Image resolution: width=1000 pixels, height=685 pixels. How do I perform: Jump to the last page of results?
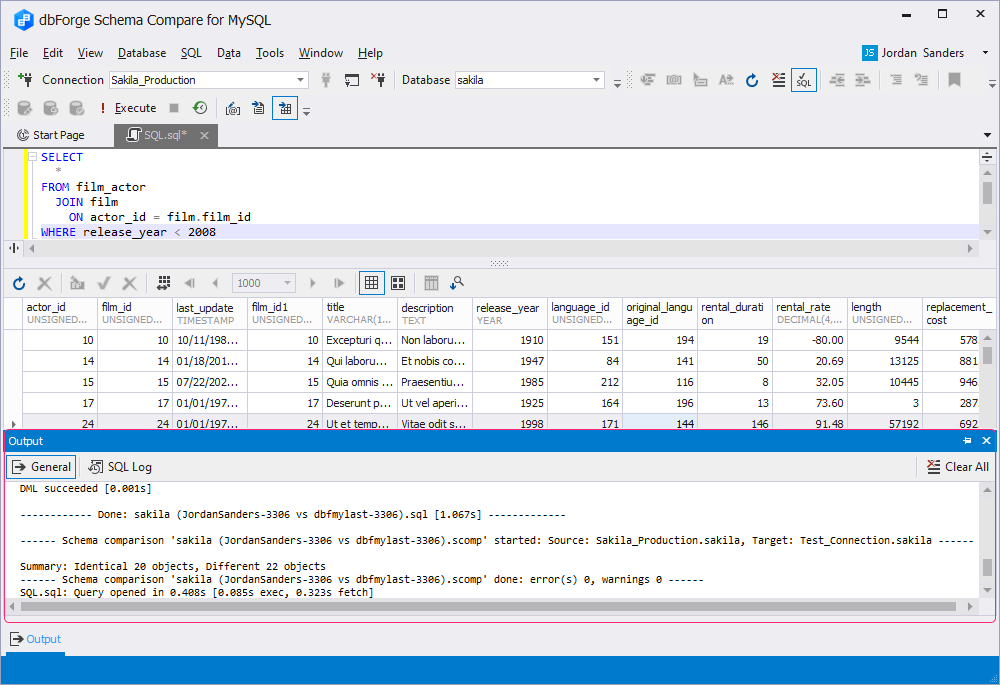pyautogui.click(x=339, y=283)
